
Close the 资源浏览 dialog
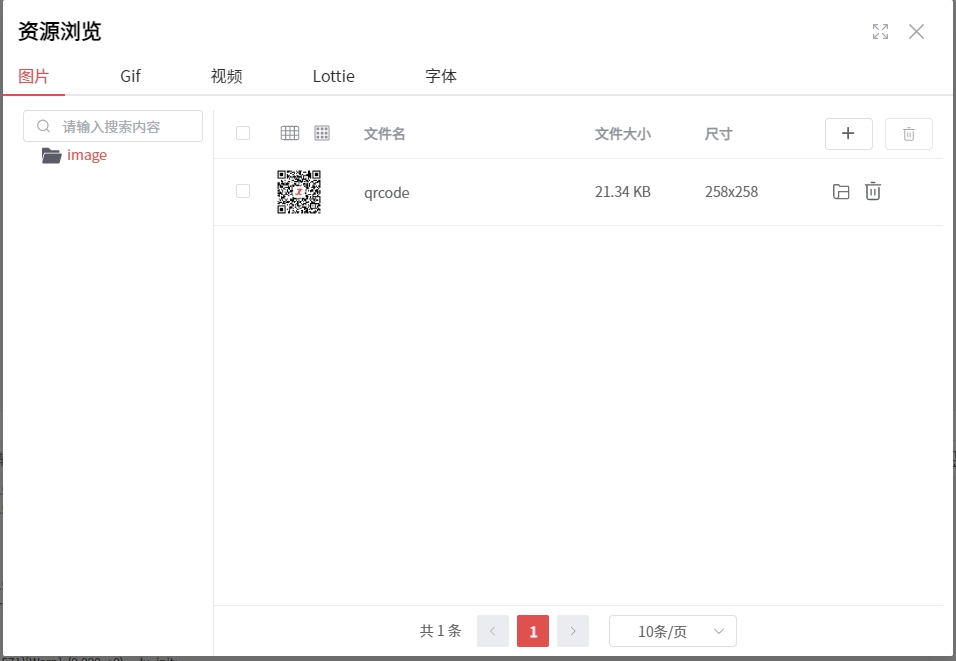coord(916,32)
